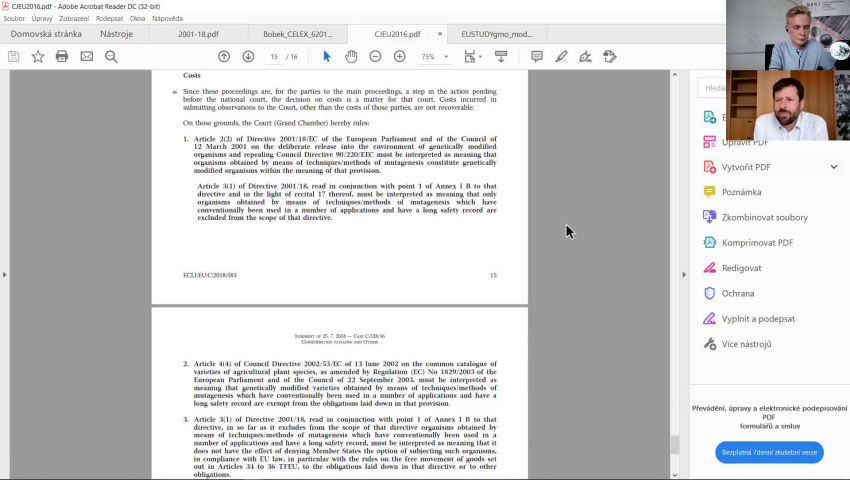Screen dimensions: 850x480
Task: Go to next page arrow
Action: 248,56
